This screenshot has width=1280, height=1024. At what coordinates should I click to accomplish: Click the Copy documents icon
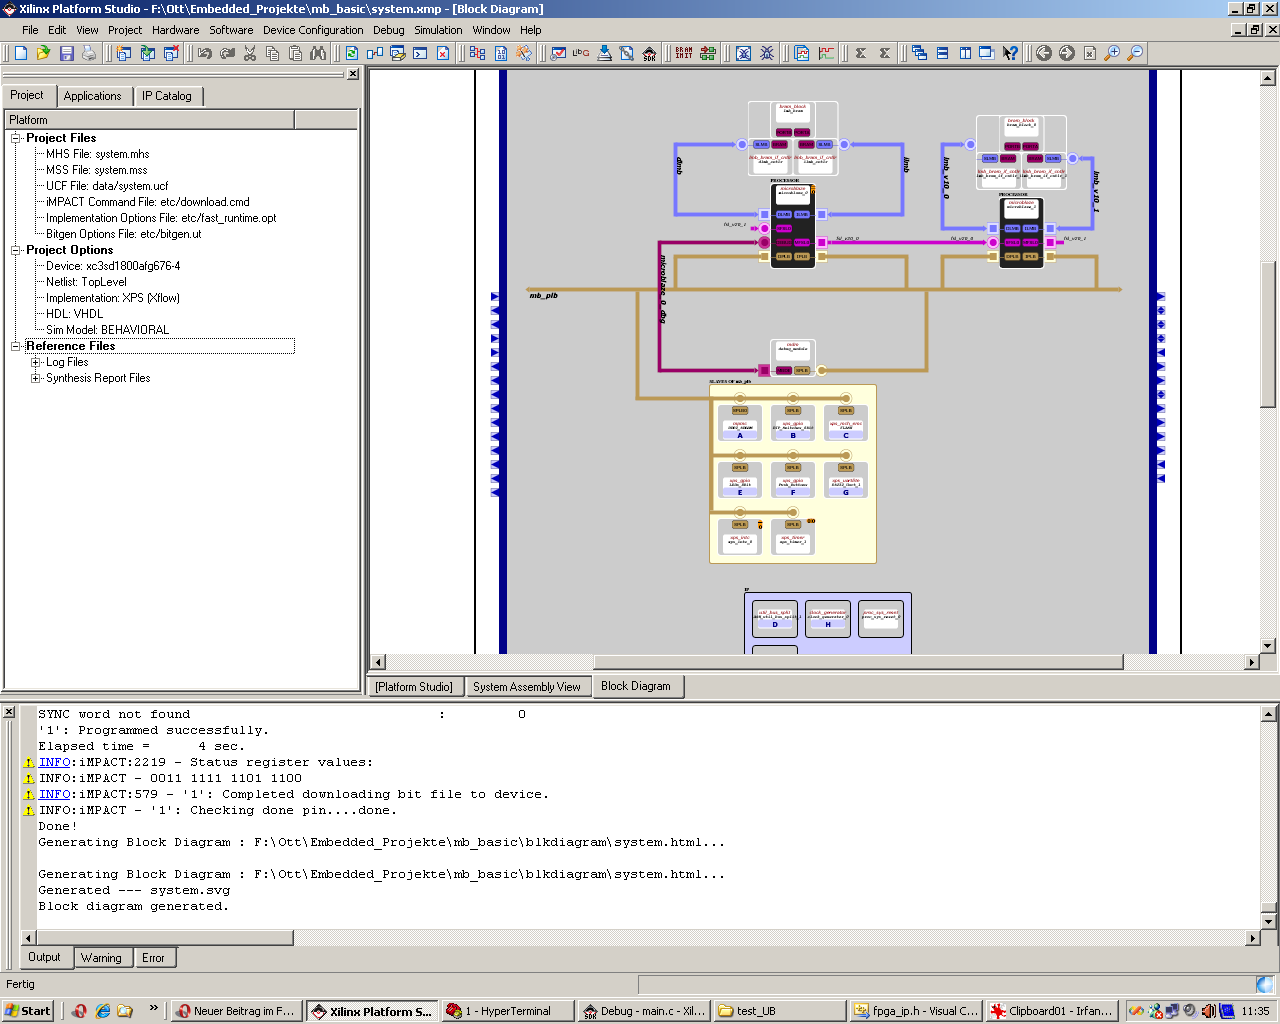click(272, 53)
